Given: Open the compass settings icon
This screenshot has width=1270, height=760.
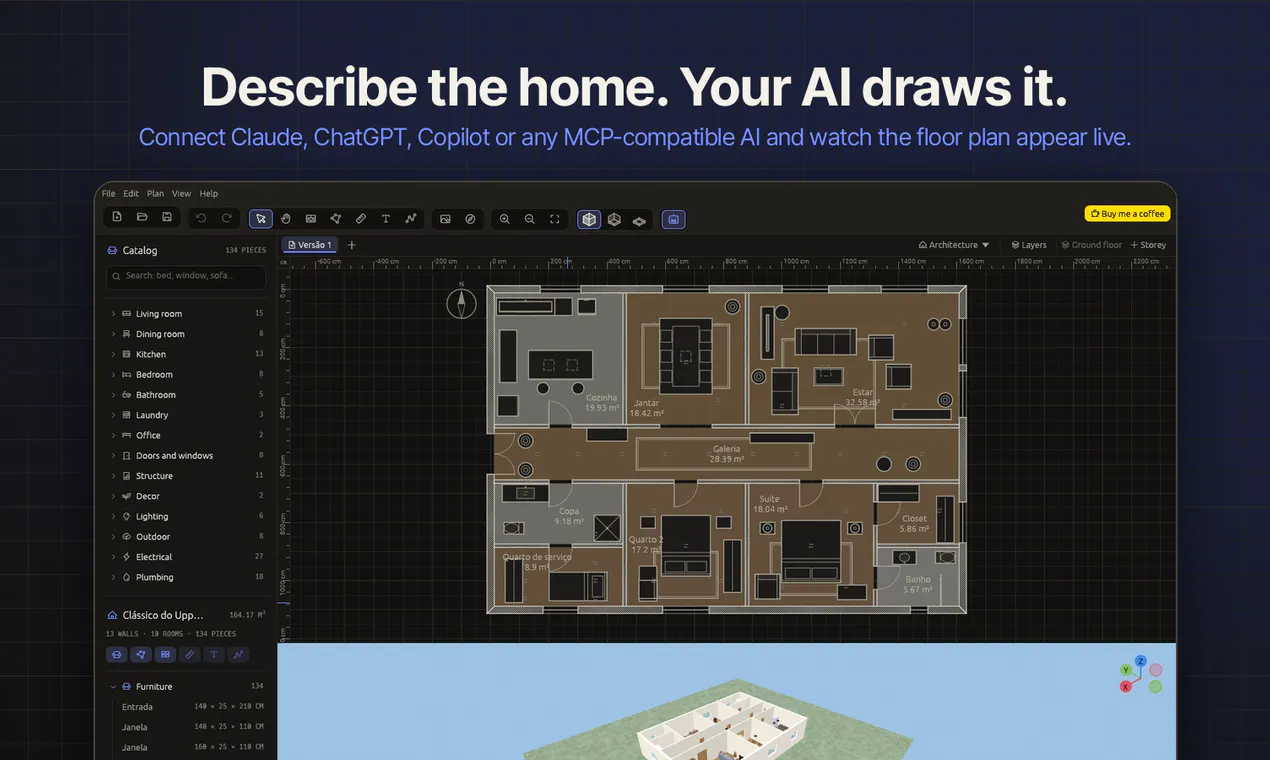Looking at the screenshot, I should [470, 218].
